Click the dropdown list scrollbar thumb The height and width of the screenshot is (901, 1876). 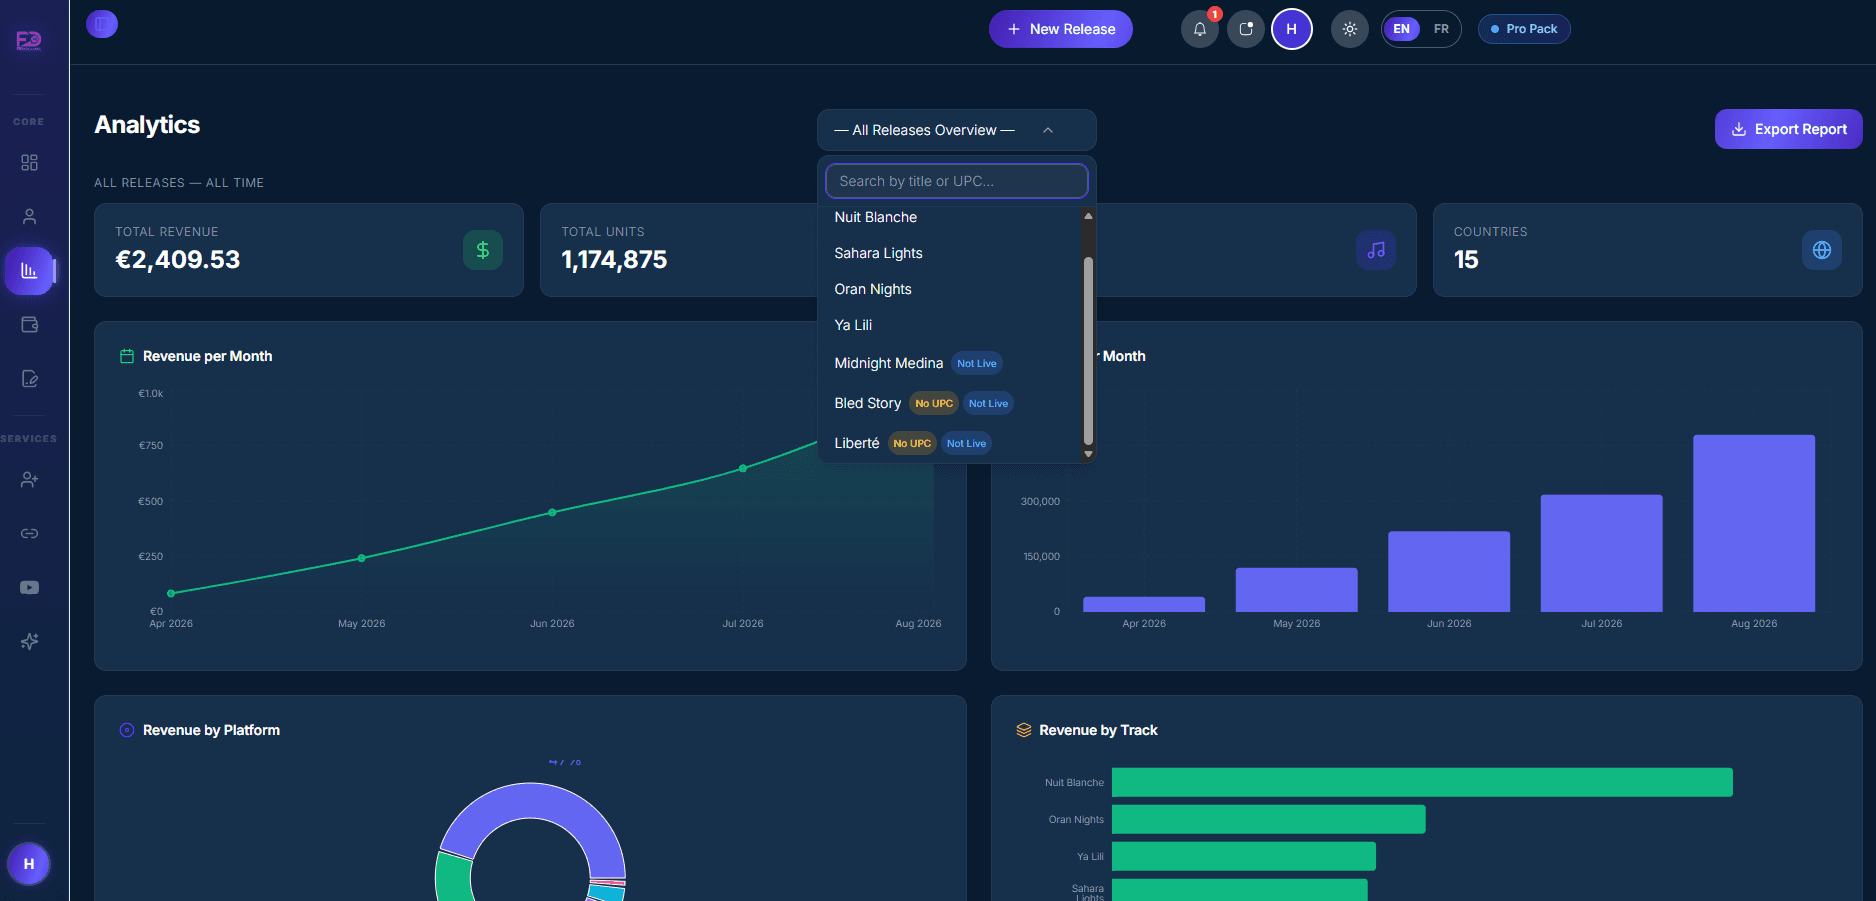[1088, 350]
